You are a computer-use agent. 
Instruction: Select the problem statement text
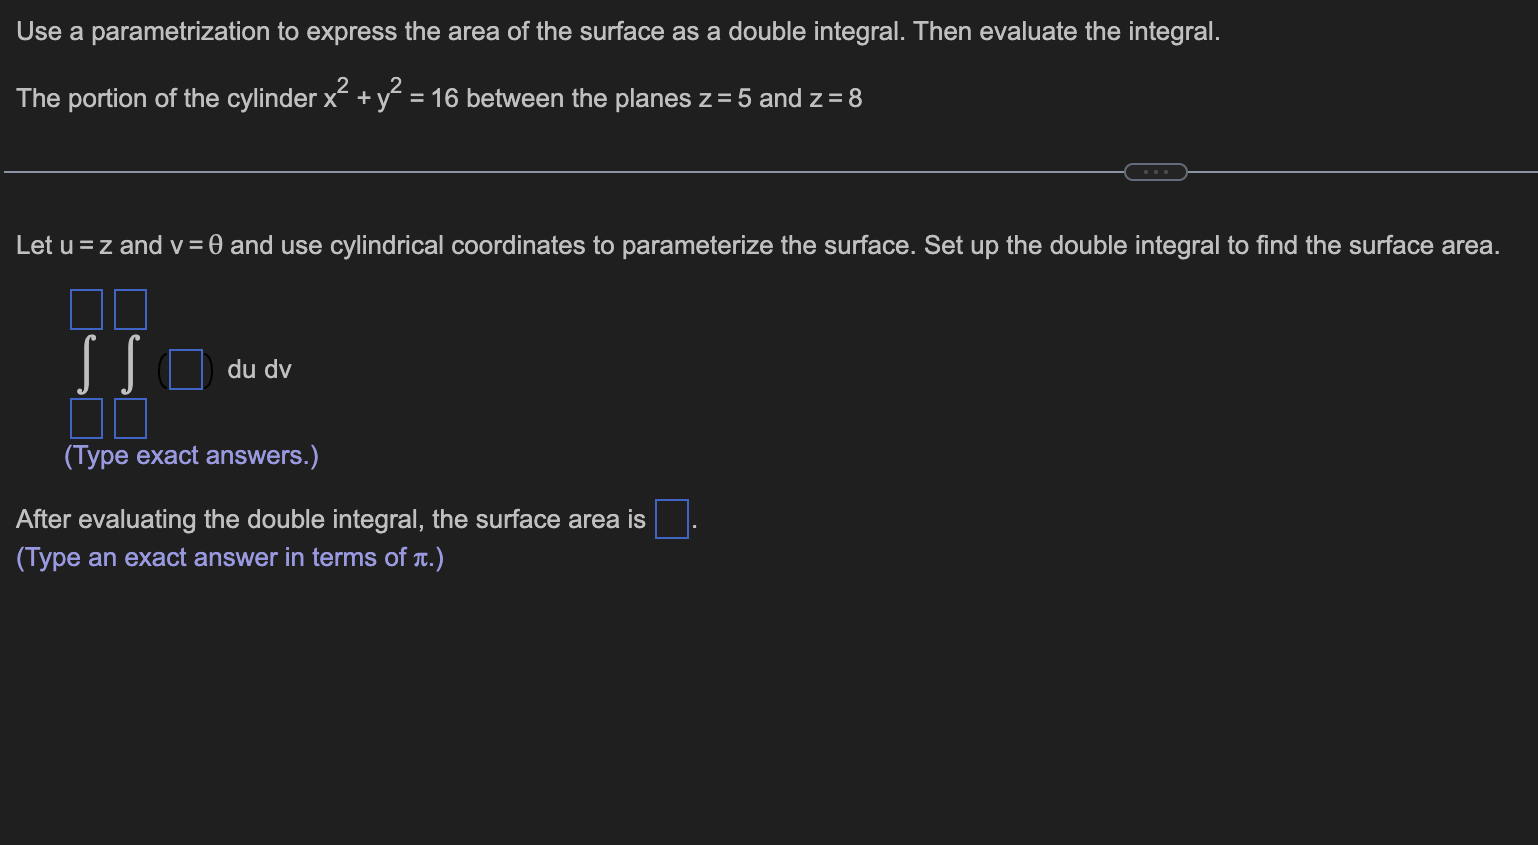[x=617, y=31]
